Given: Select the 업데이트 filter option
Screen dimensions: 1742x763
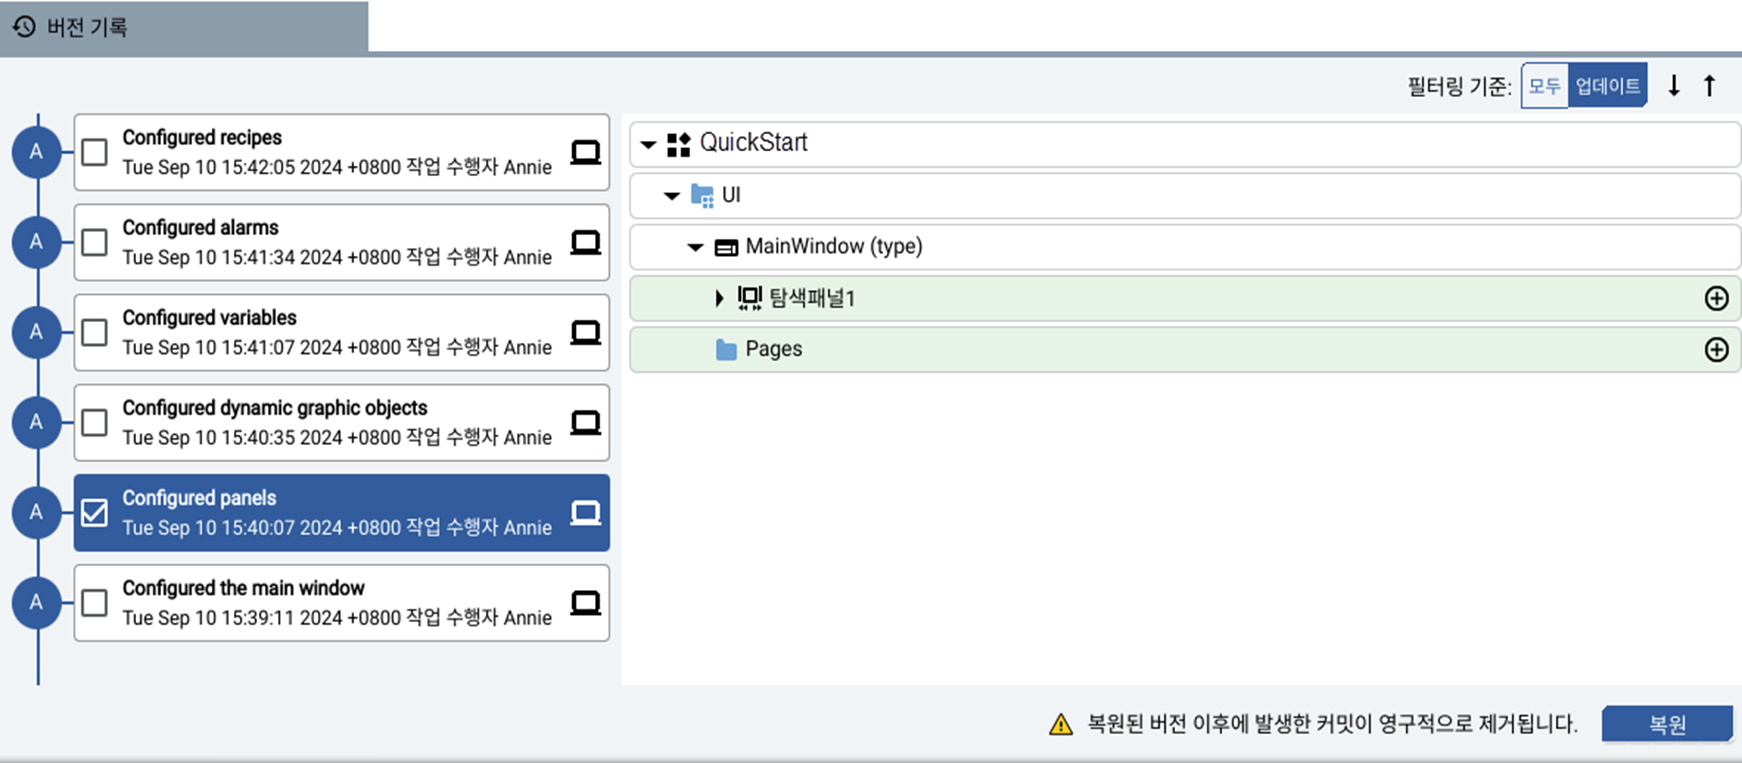Looking at the screenshot, I should click(1607, 86).
